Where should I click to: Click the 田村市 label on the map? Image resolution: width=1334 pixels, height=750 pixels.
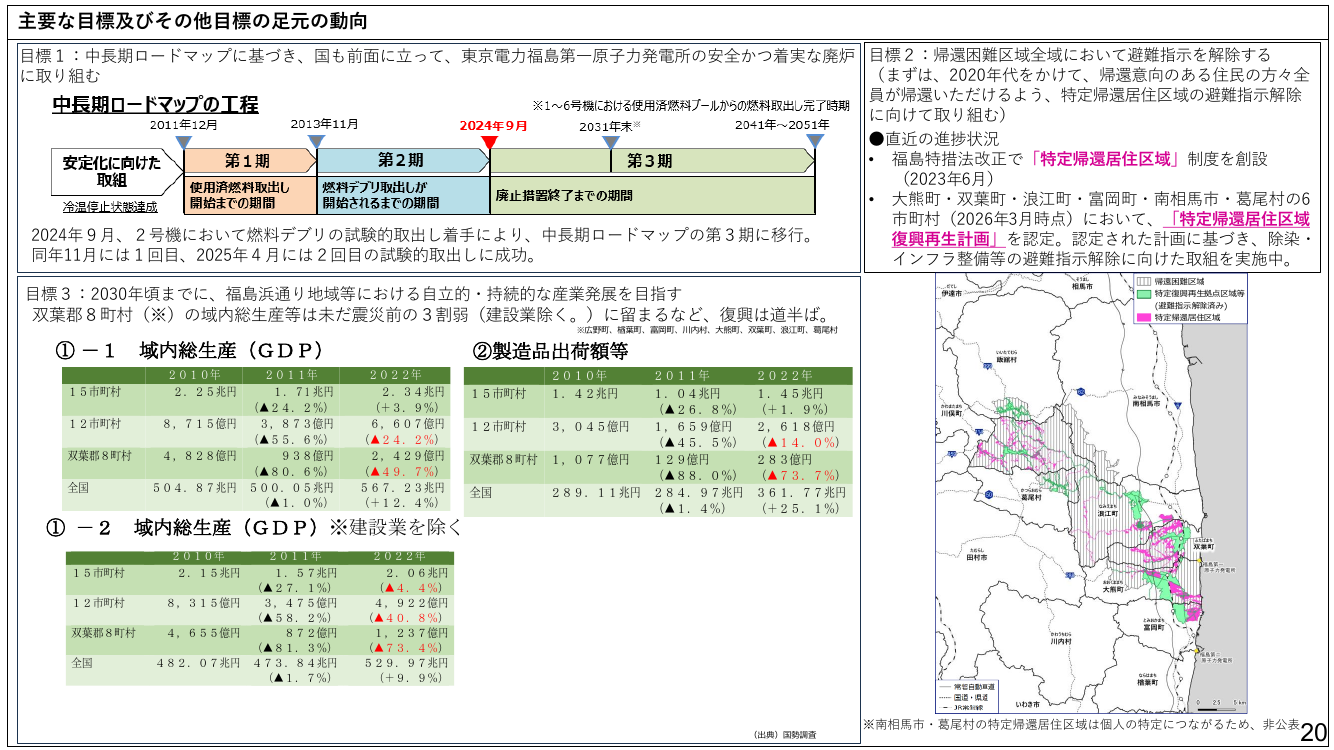977,557
